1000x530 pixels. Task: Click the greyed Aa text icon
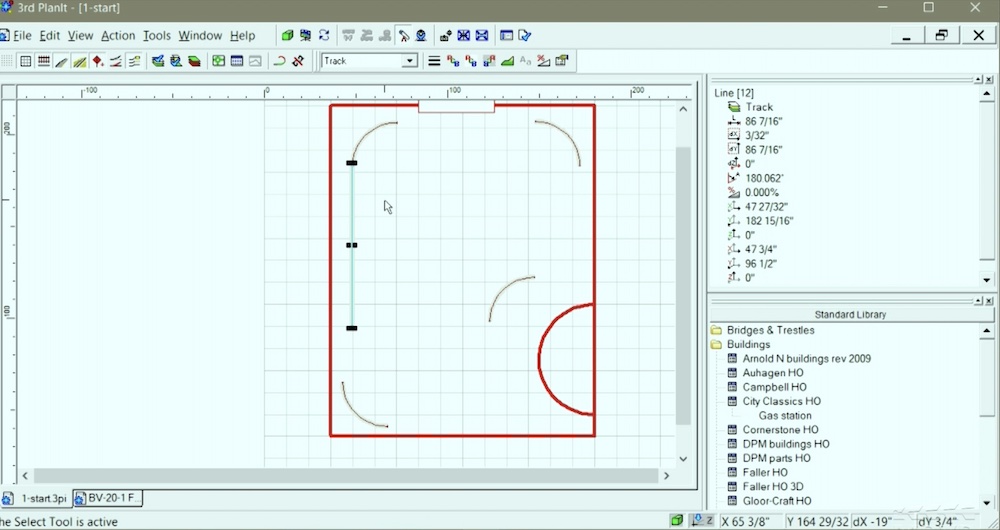click(x=526, y=61)
